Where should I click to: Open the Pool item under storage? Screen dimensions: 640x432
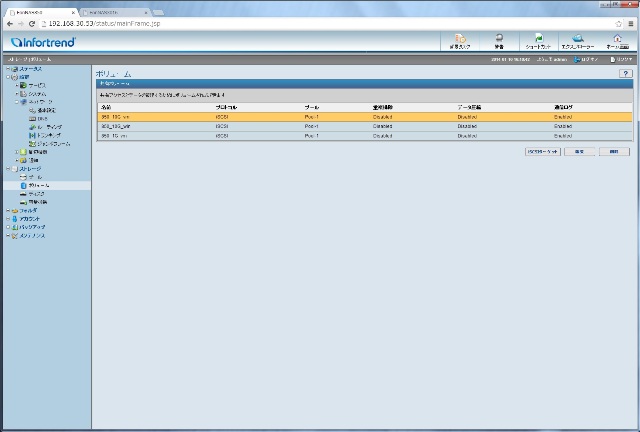tap(35, 177)
